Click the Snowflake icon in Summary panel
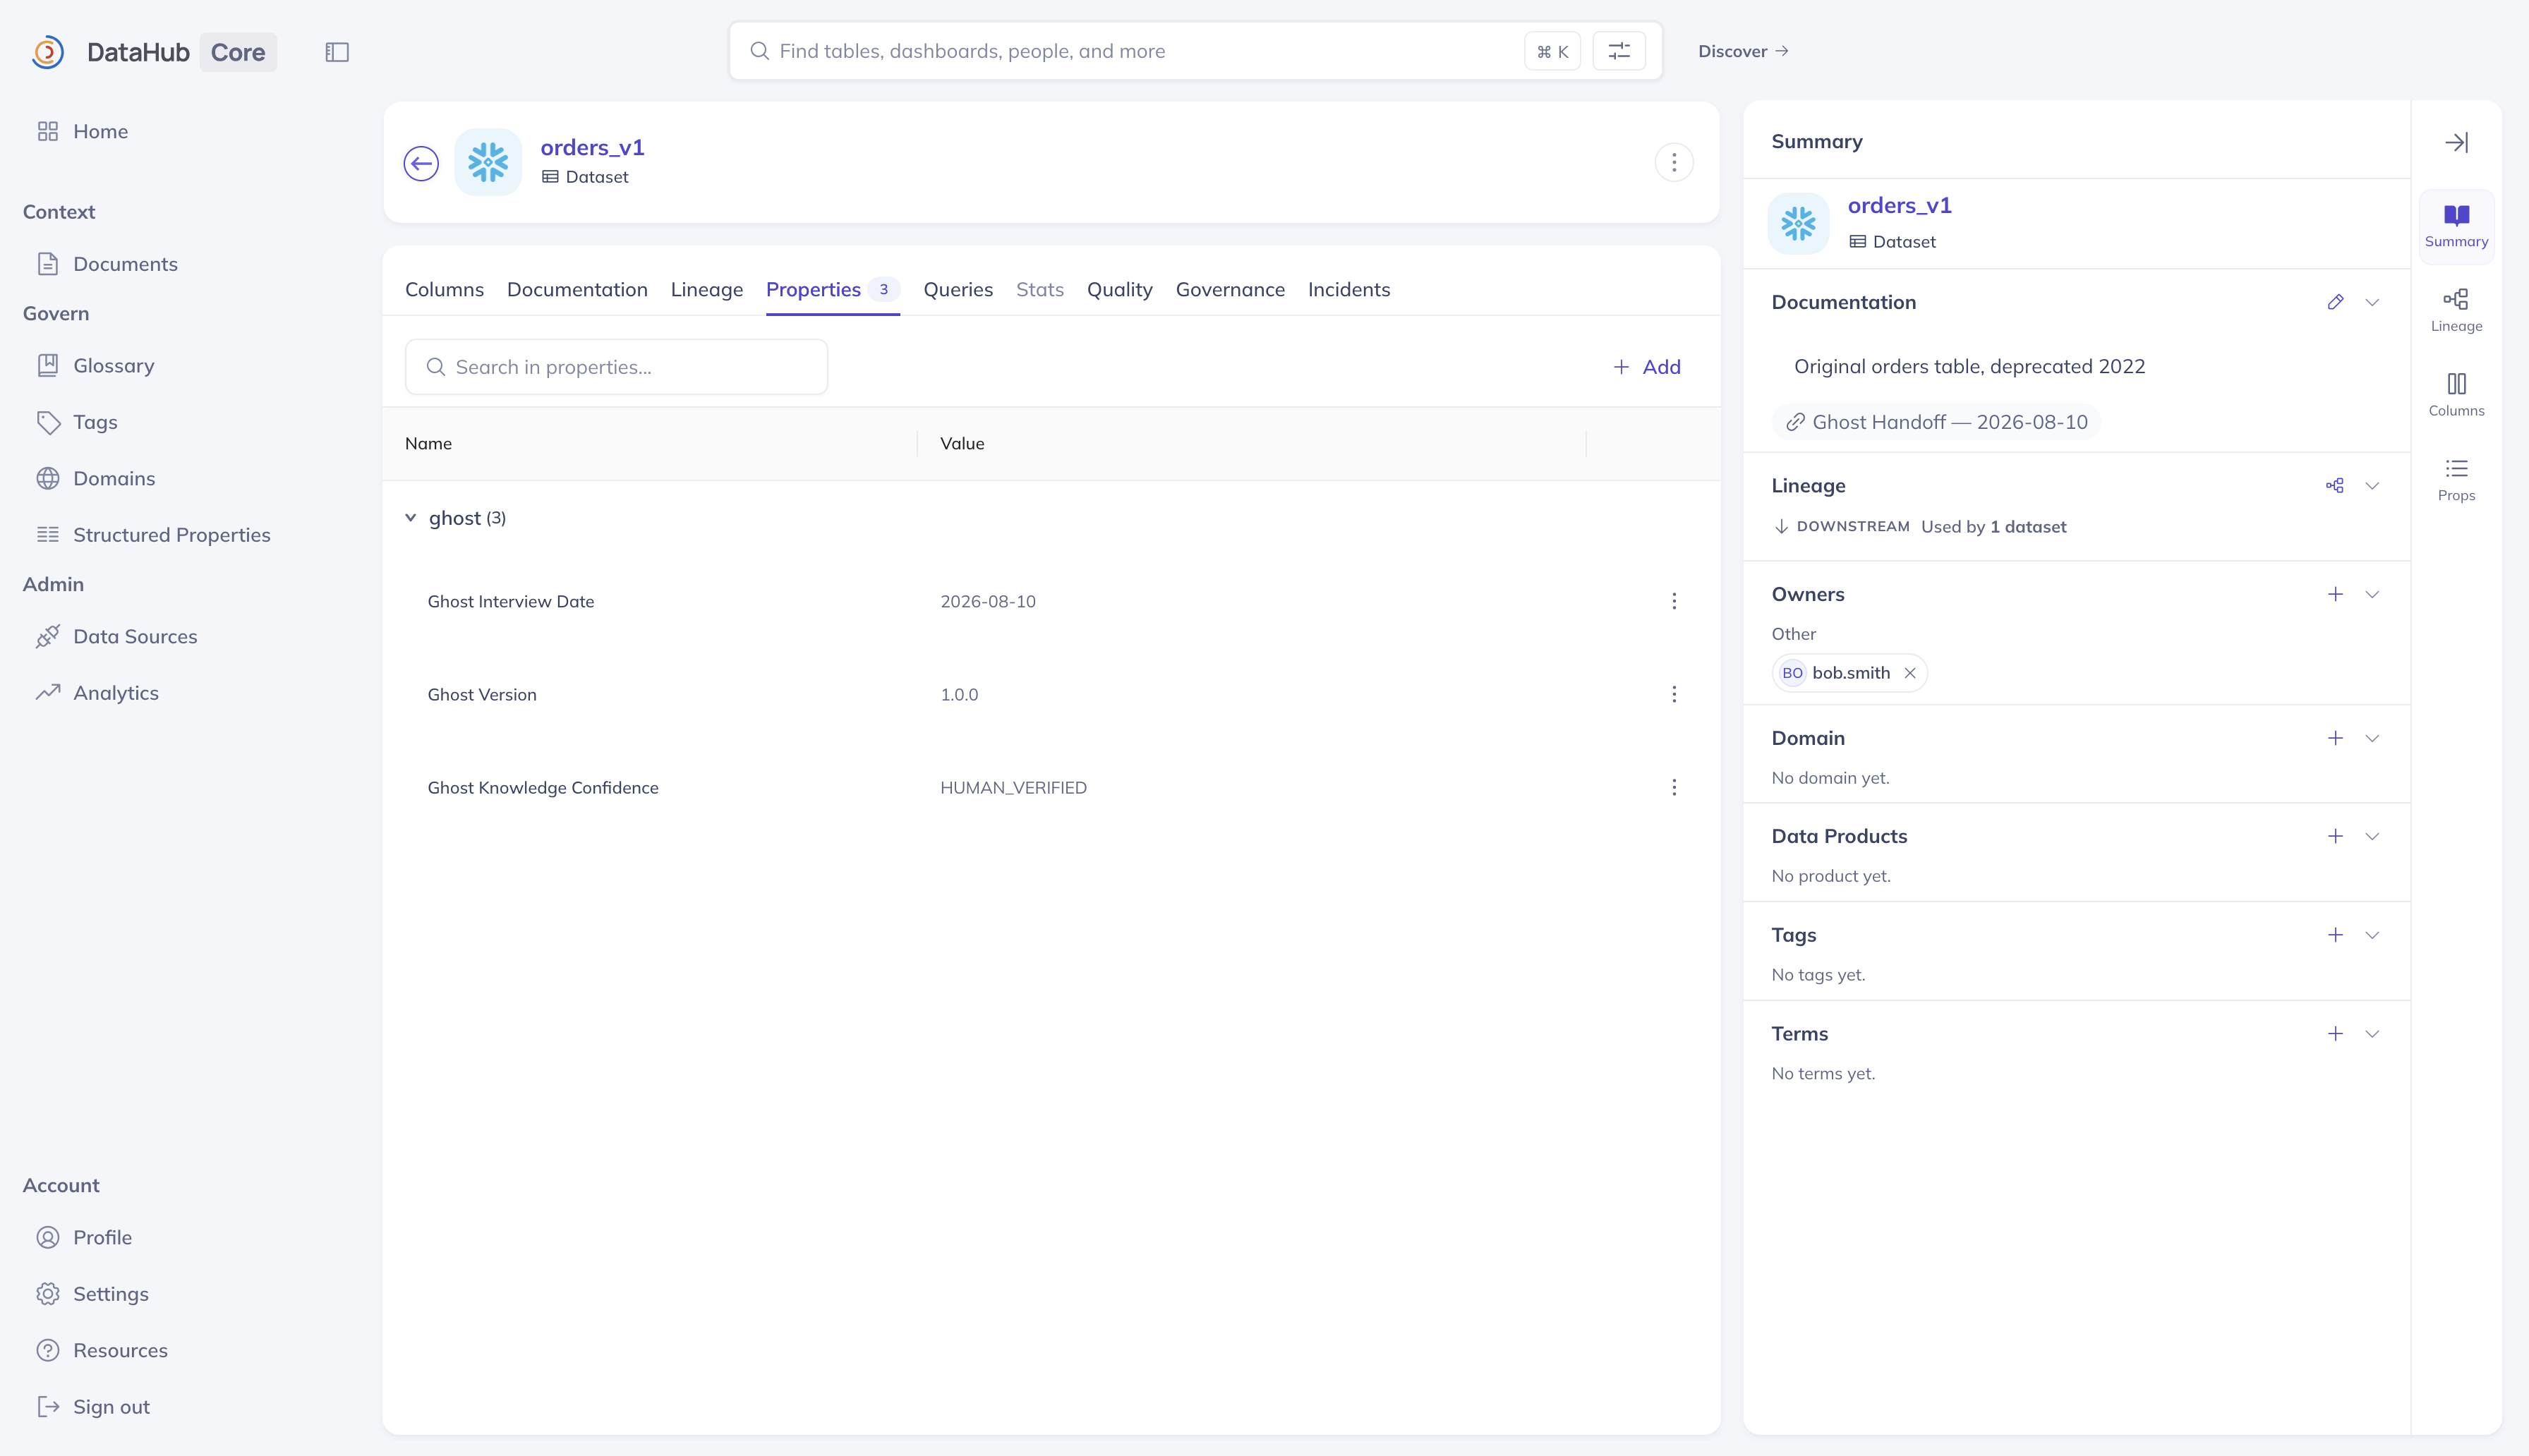This screenshot has width=2529, height=1456. pyautogui.click(x=1798, y=223)
